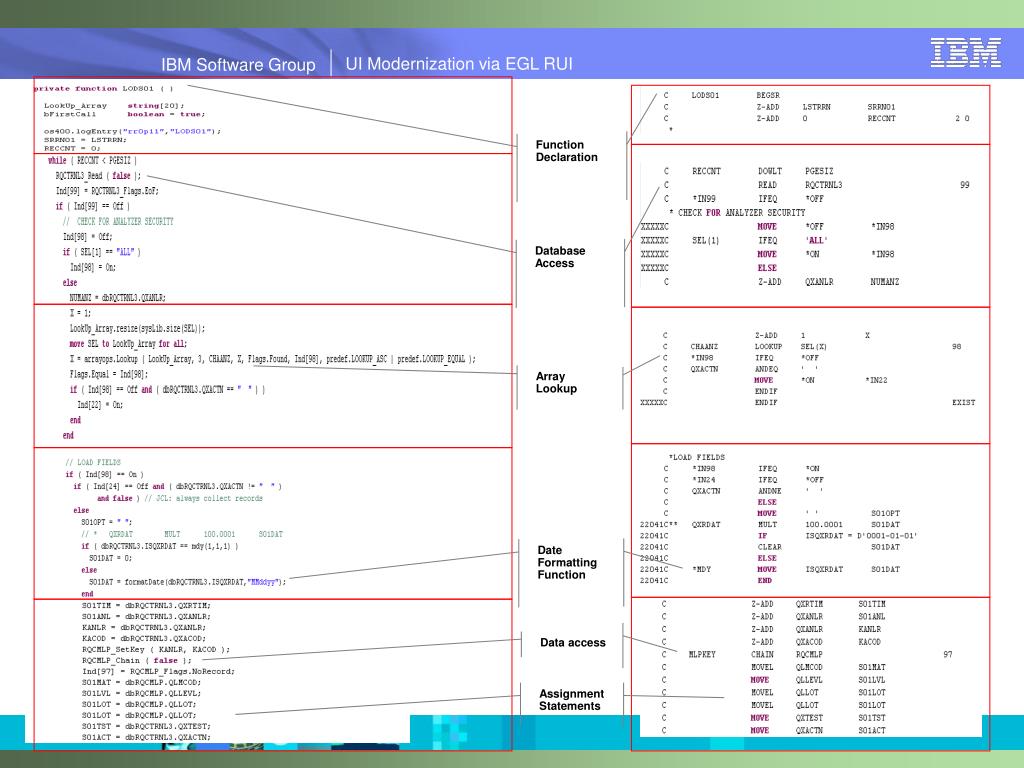Click the 'RQCTRNL3_Read ( false );' call

tap(98, 176)
